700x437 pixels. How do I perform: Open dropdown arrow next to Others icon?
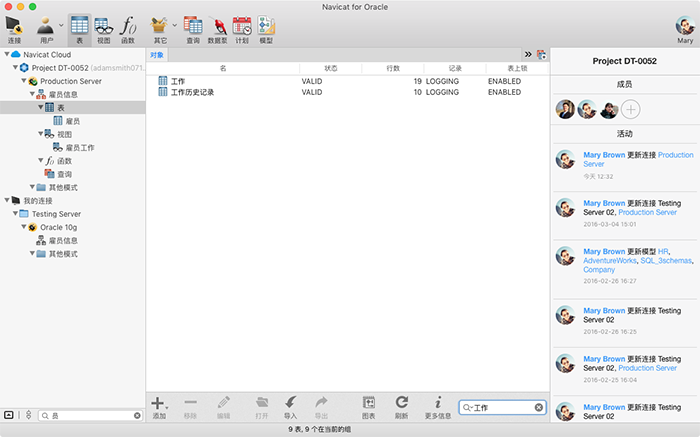tap(175, 25)
